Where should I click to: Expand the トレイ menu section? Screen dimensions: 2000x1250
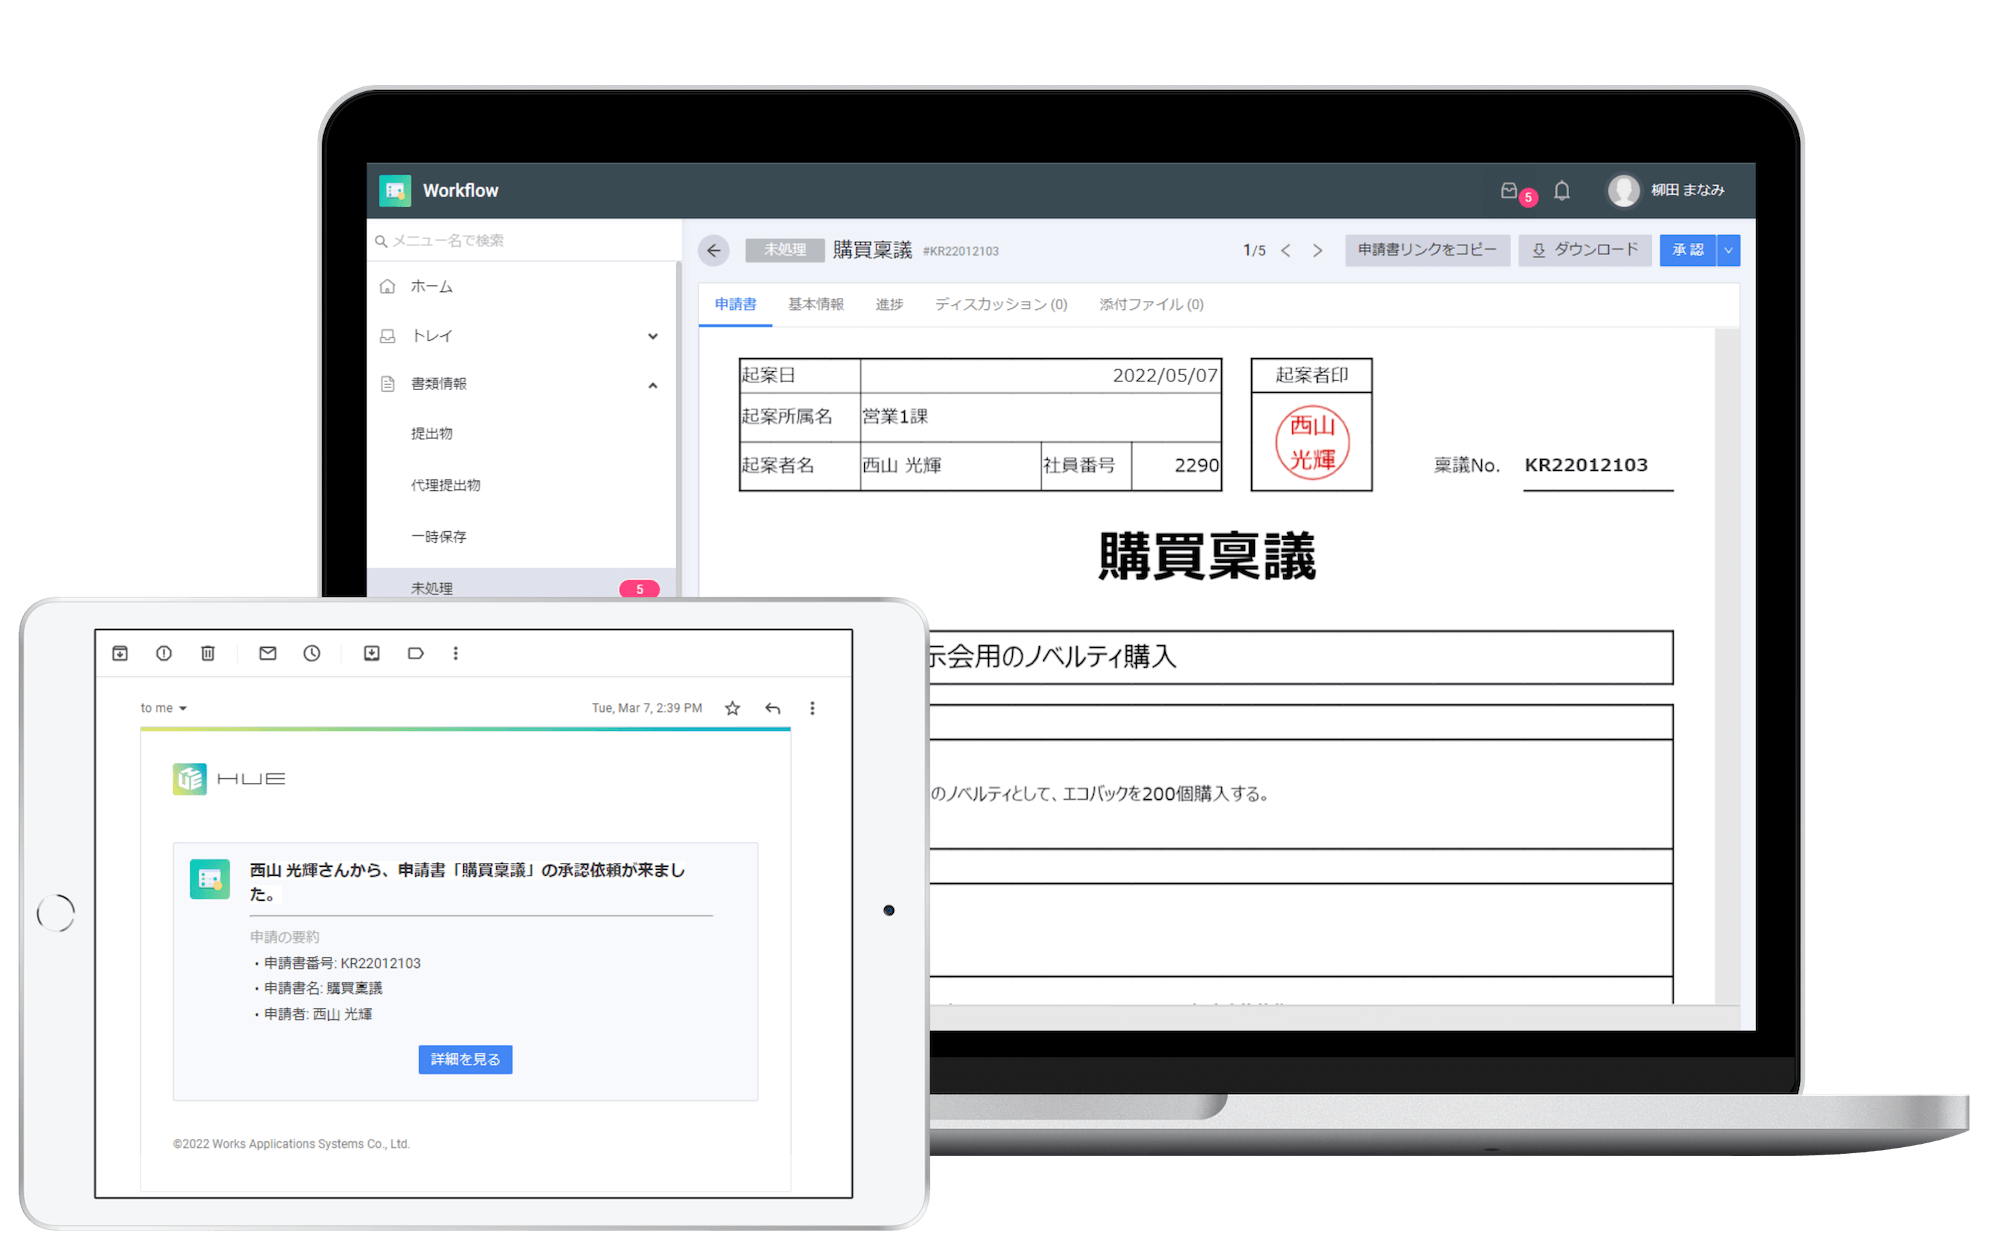coord(653,336)
